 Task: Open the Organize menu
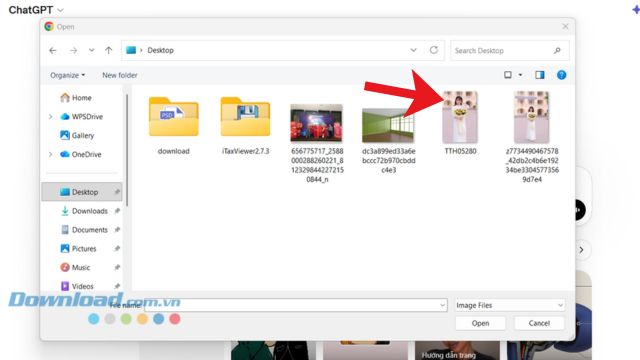pos(67,75)
